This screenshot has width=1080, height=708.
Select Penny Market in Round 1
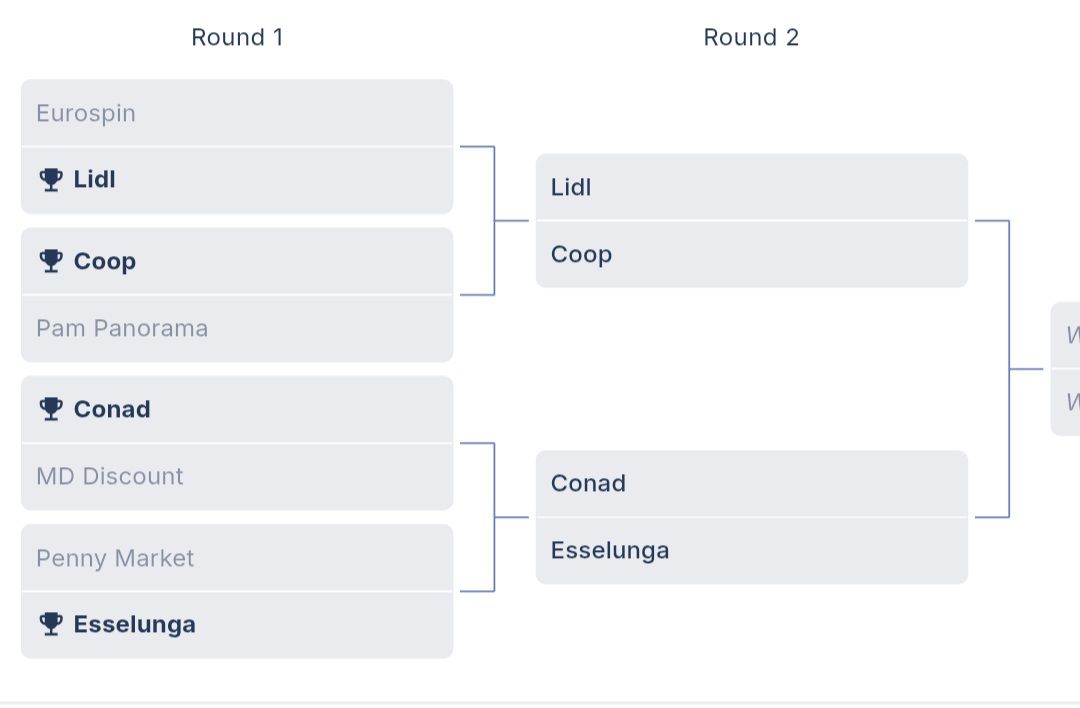point(237,558)
